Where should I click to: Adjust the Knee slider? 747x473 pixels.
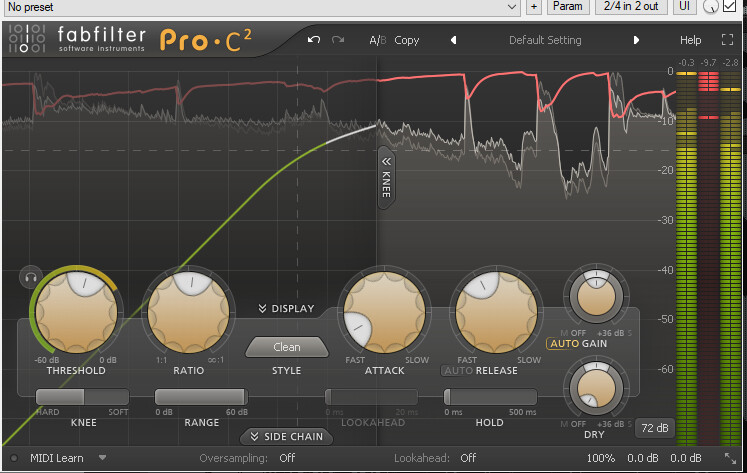(x=82, y=396)
